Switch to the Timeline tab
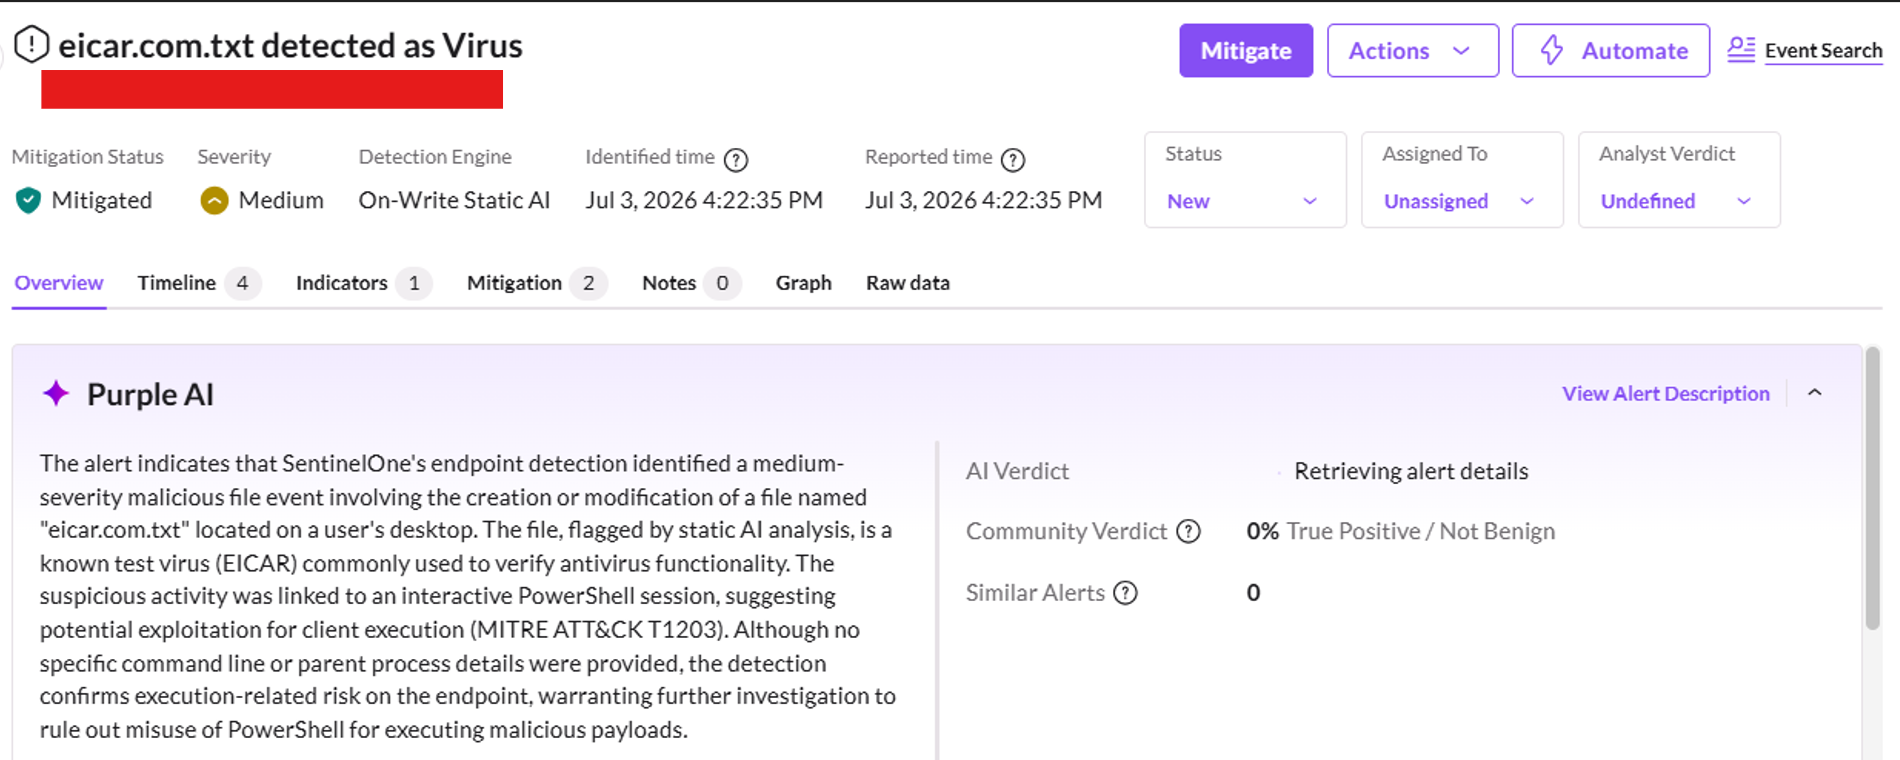 pos(198,283)
